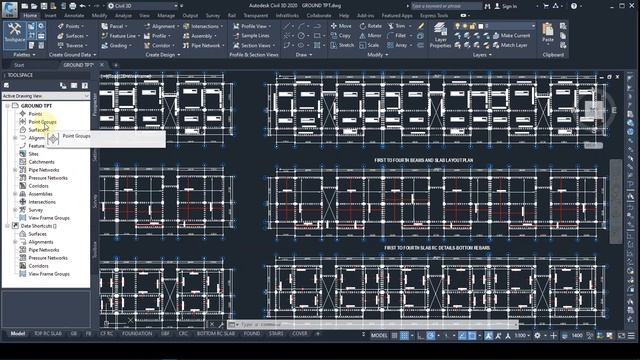Image resolution: width=640 pixels, height=360 pixels.
Task: Open Layer Properties manager
Action: (x=440, y=36)
